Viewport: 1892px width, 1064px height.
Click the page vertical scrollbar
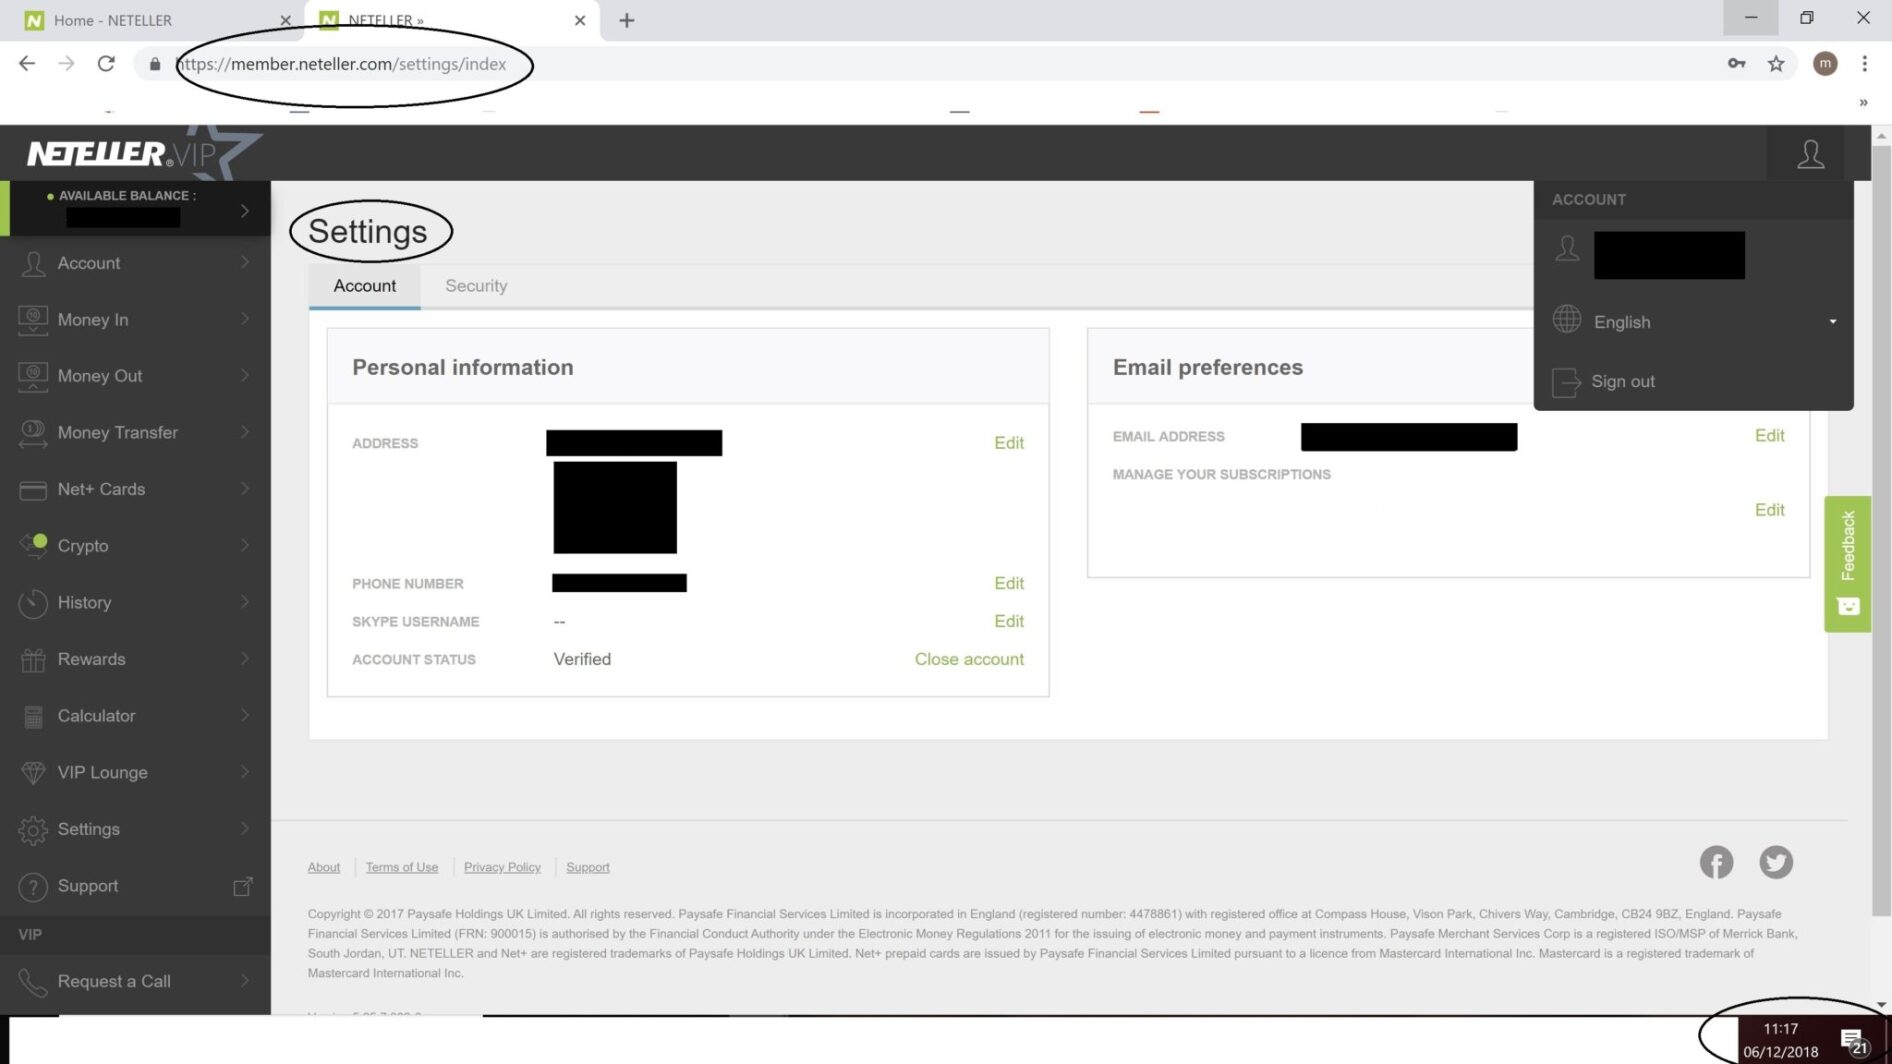coord(1881,530)
